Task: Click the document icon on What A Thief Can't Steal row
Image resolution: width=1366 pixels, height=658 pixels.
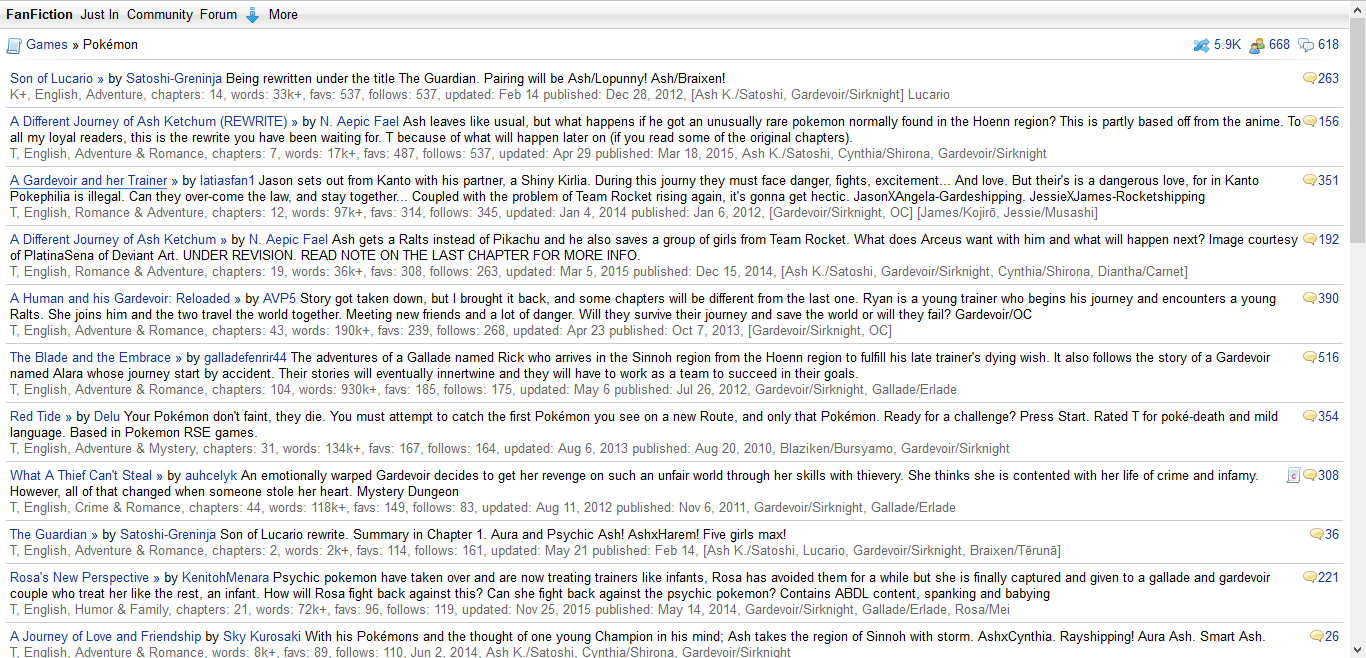Action: (1294, 475)
